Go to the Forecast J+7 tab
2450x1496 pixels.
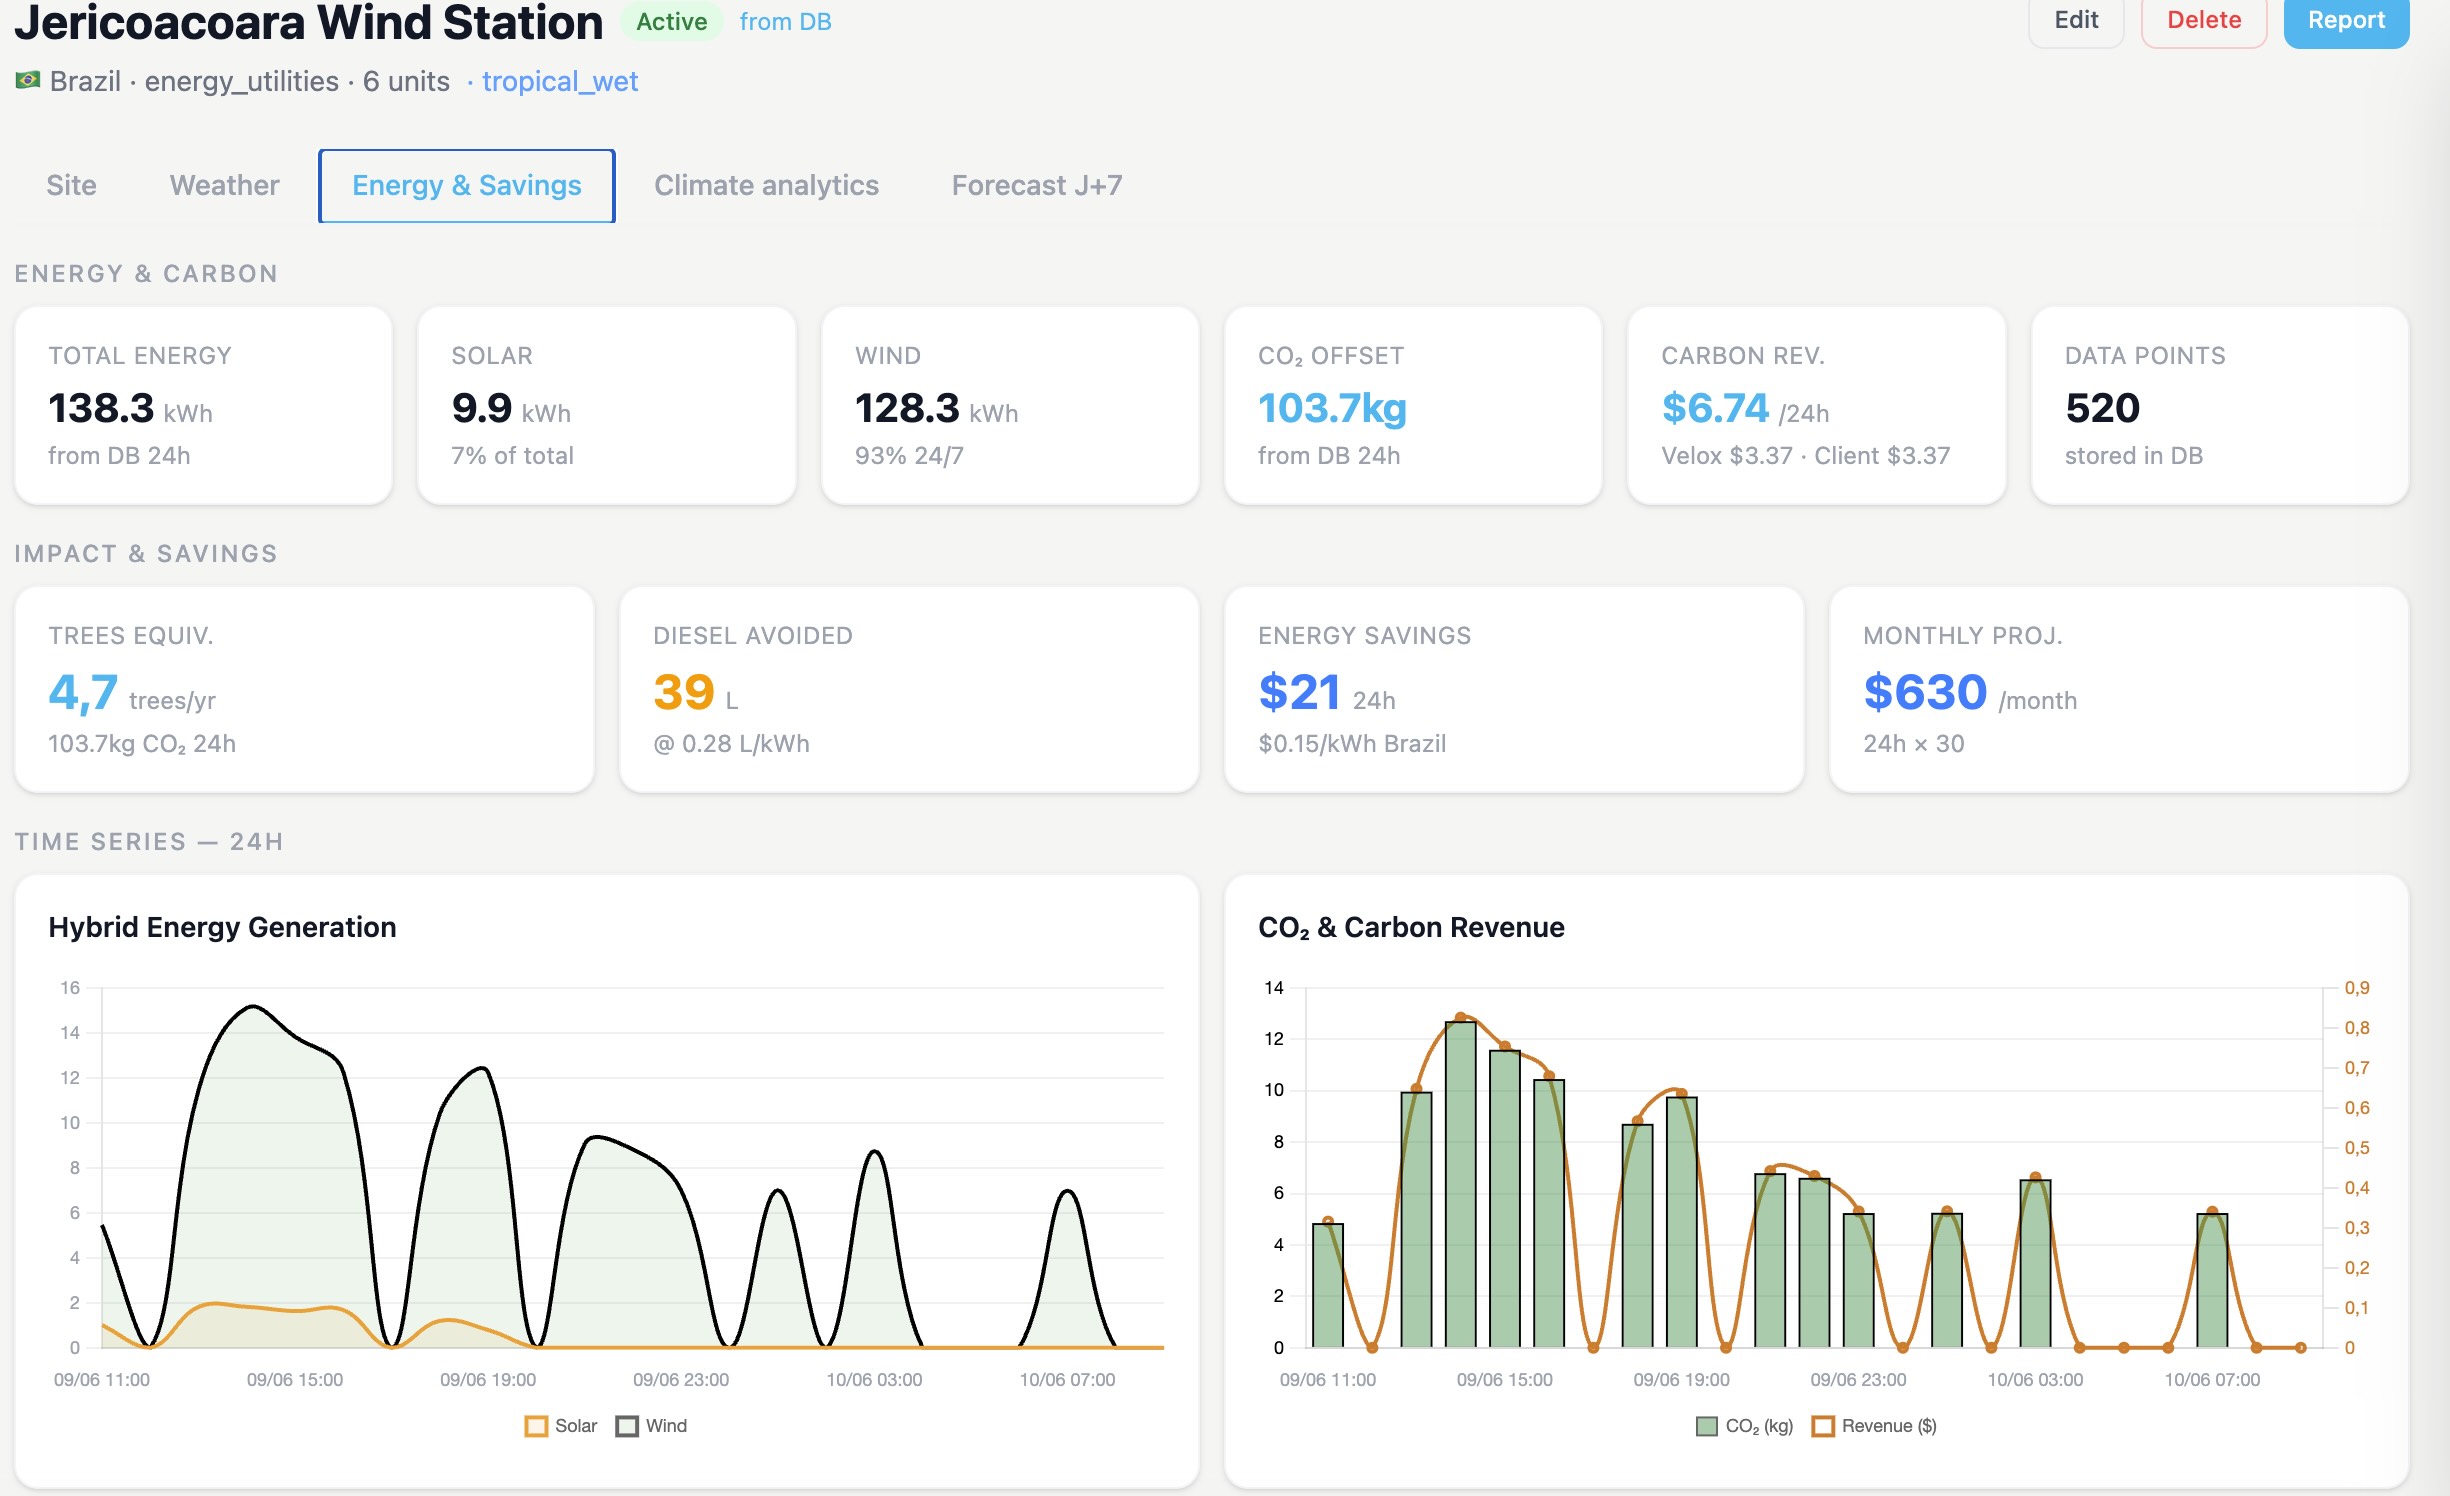pos(1036,185)
